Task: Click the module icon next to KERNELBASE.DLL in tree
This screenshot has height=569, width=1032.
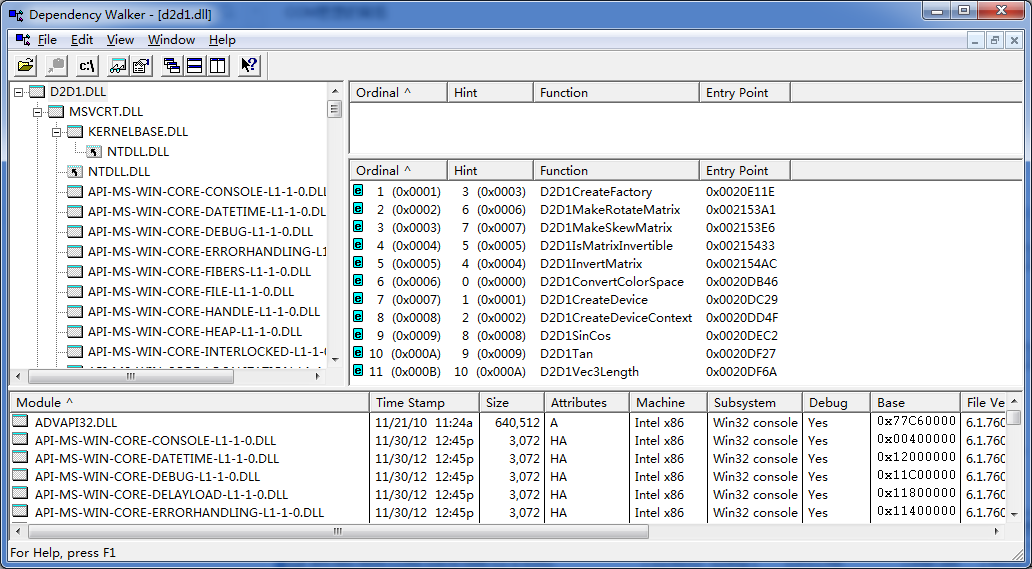Action: [x=75, y=132]
